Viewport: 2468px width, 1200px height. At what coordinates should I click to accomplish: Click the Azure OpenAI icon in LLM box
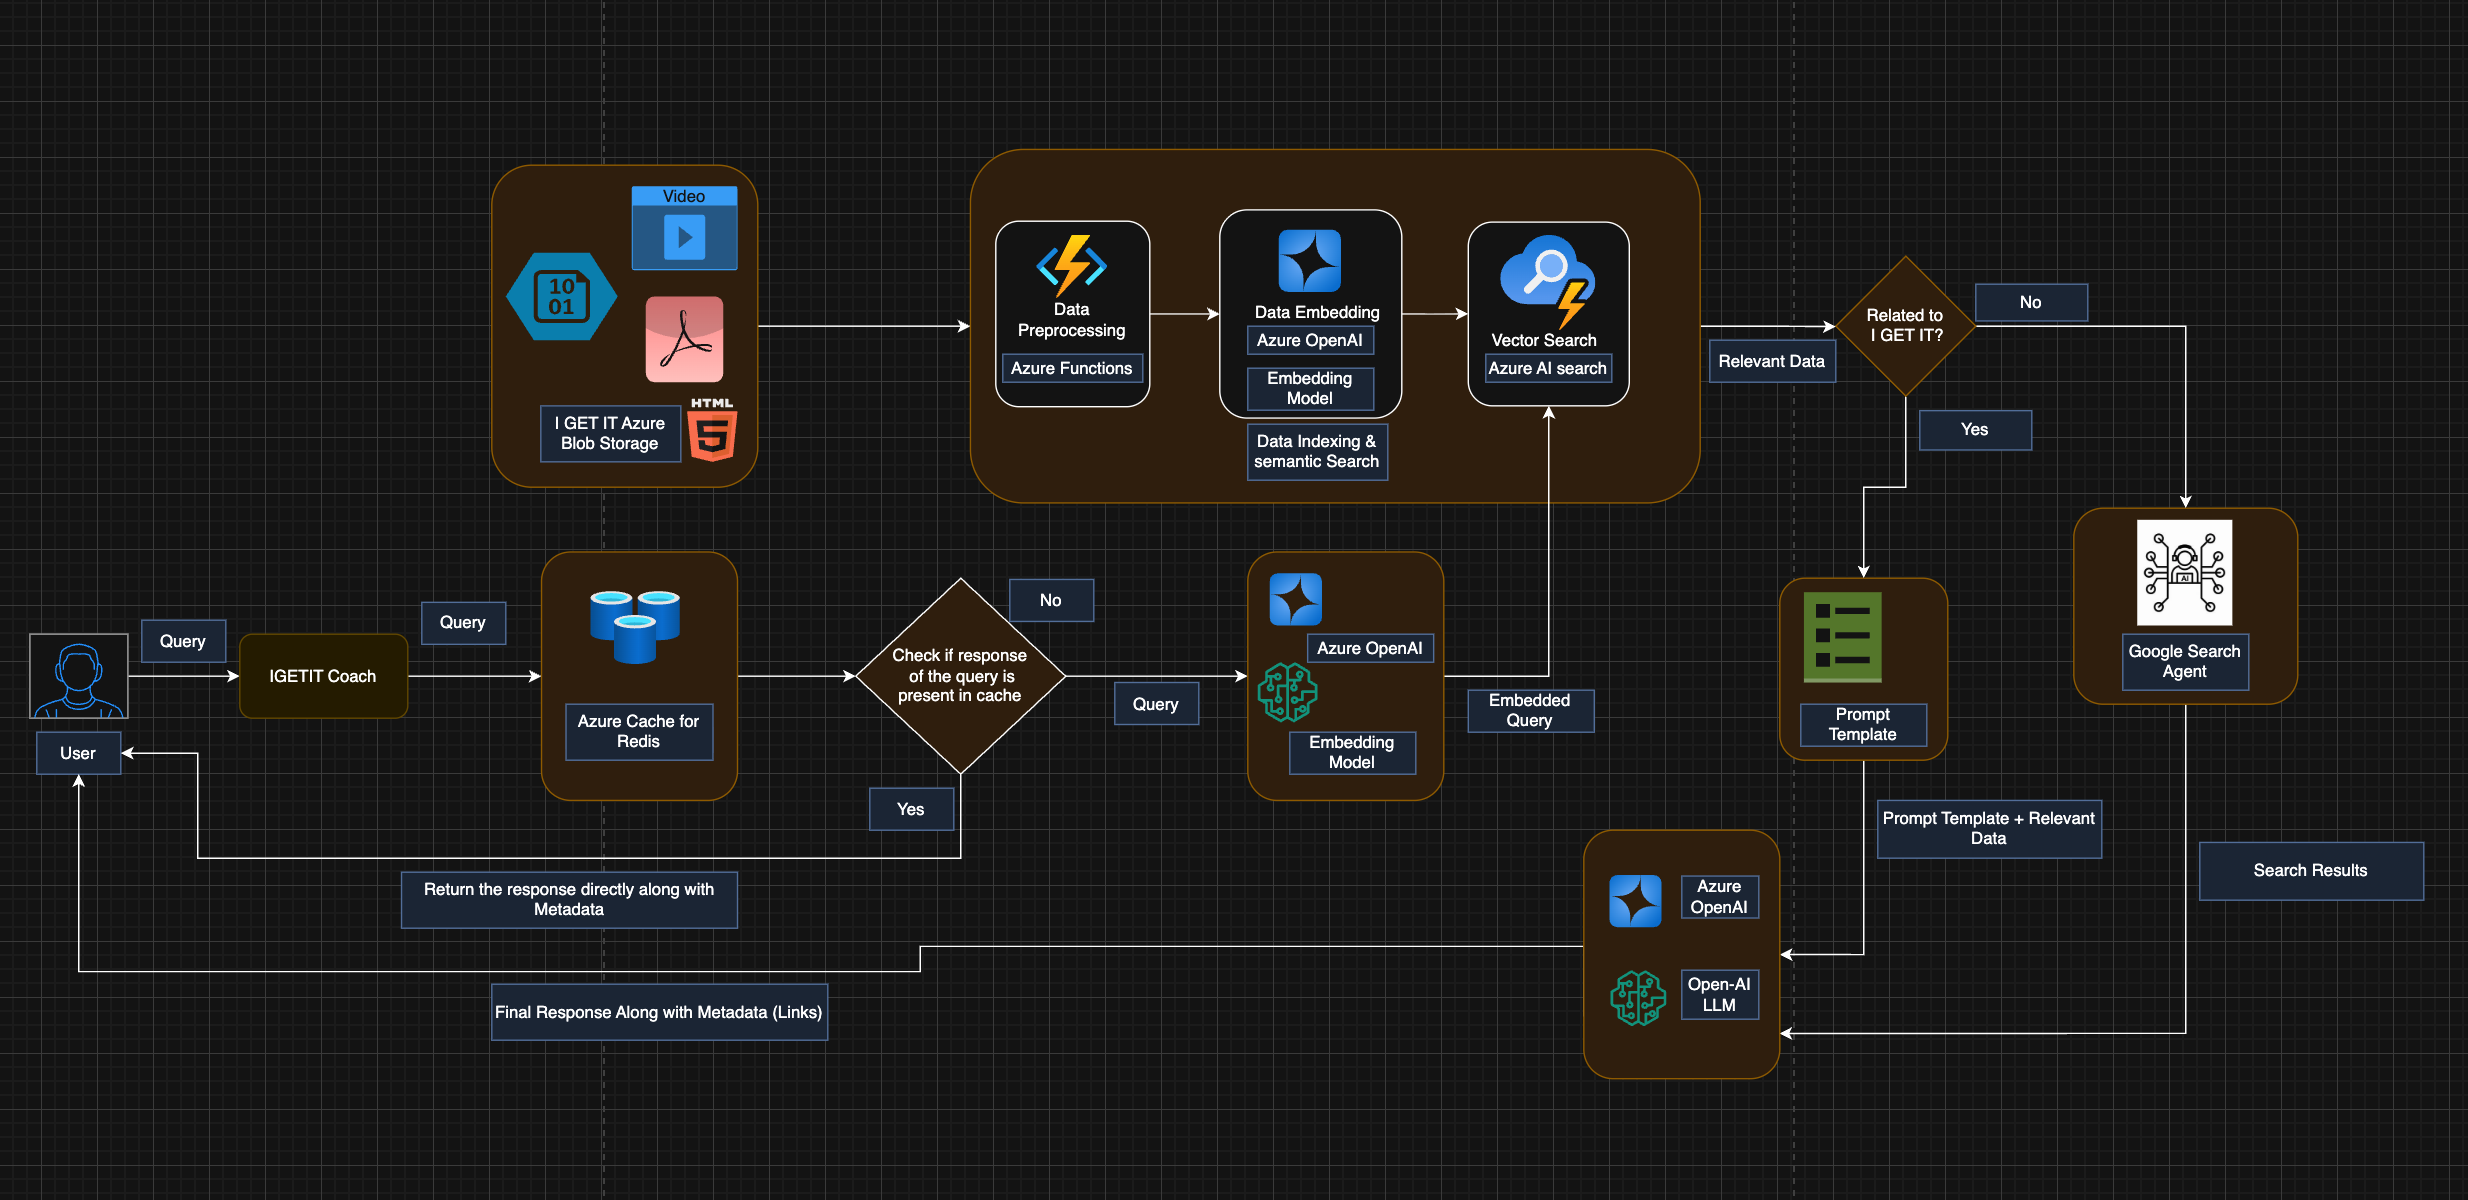tap(1635, 900)
